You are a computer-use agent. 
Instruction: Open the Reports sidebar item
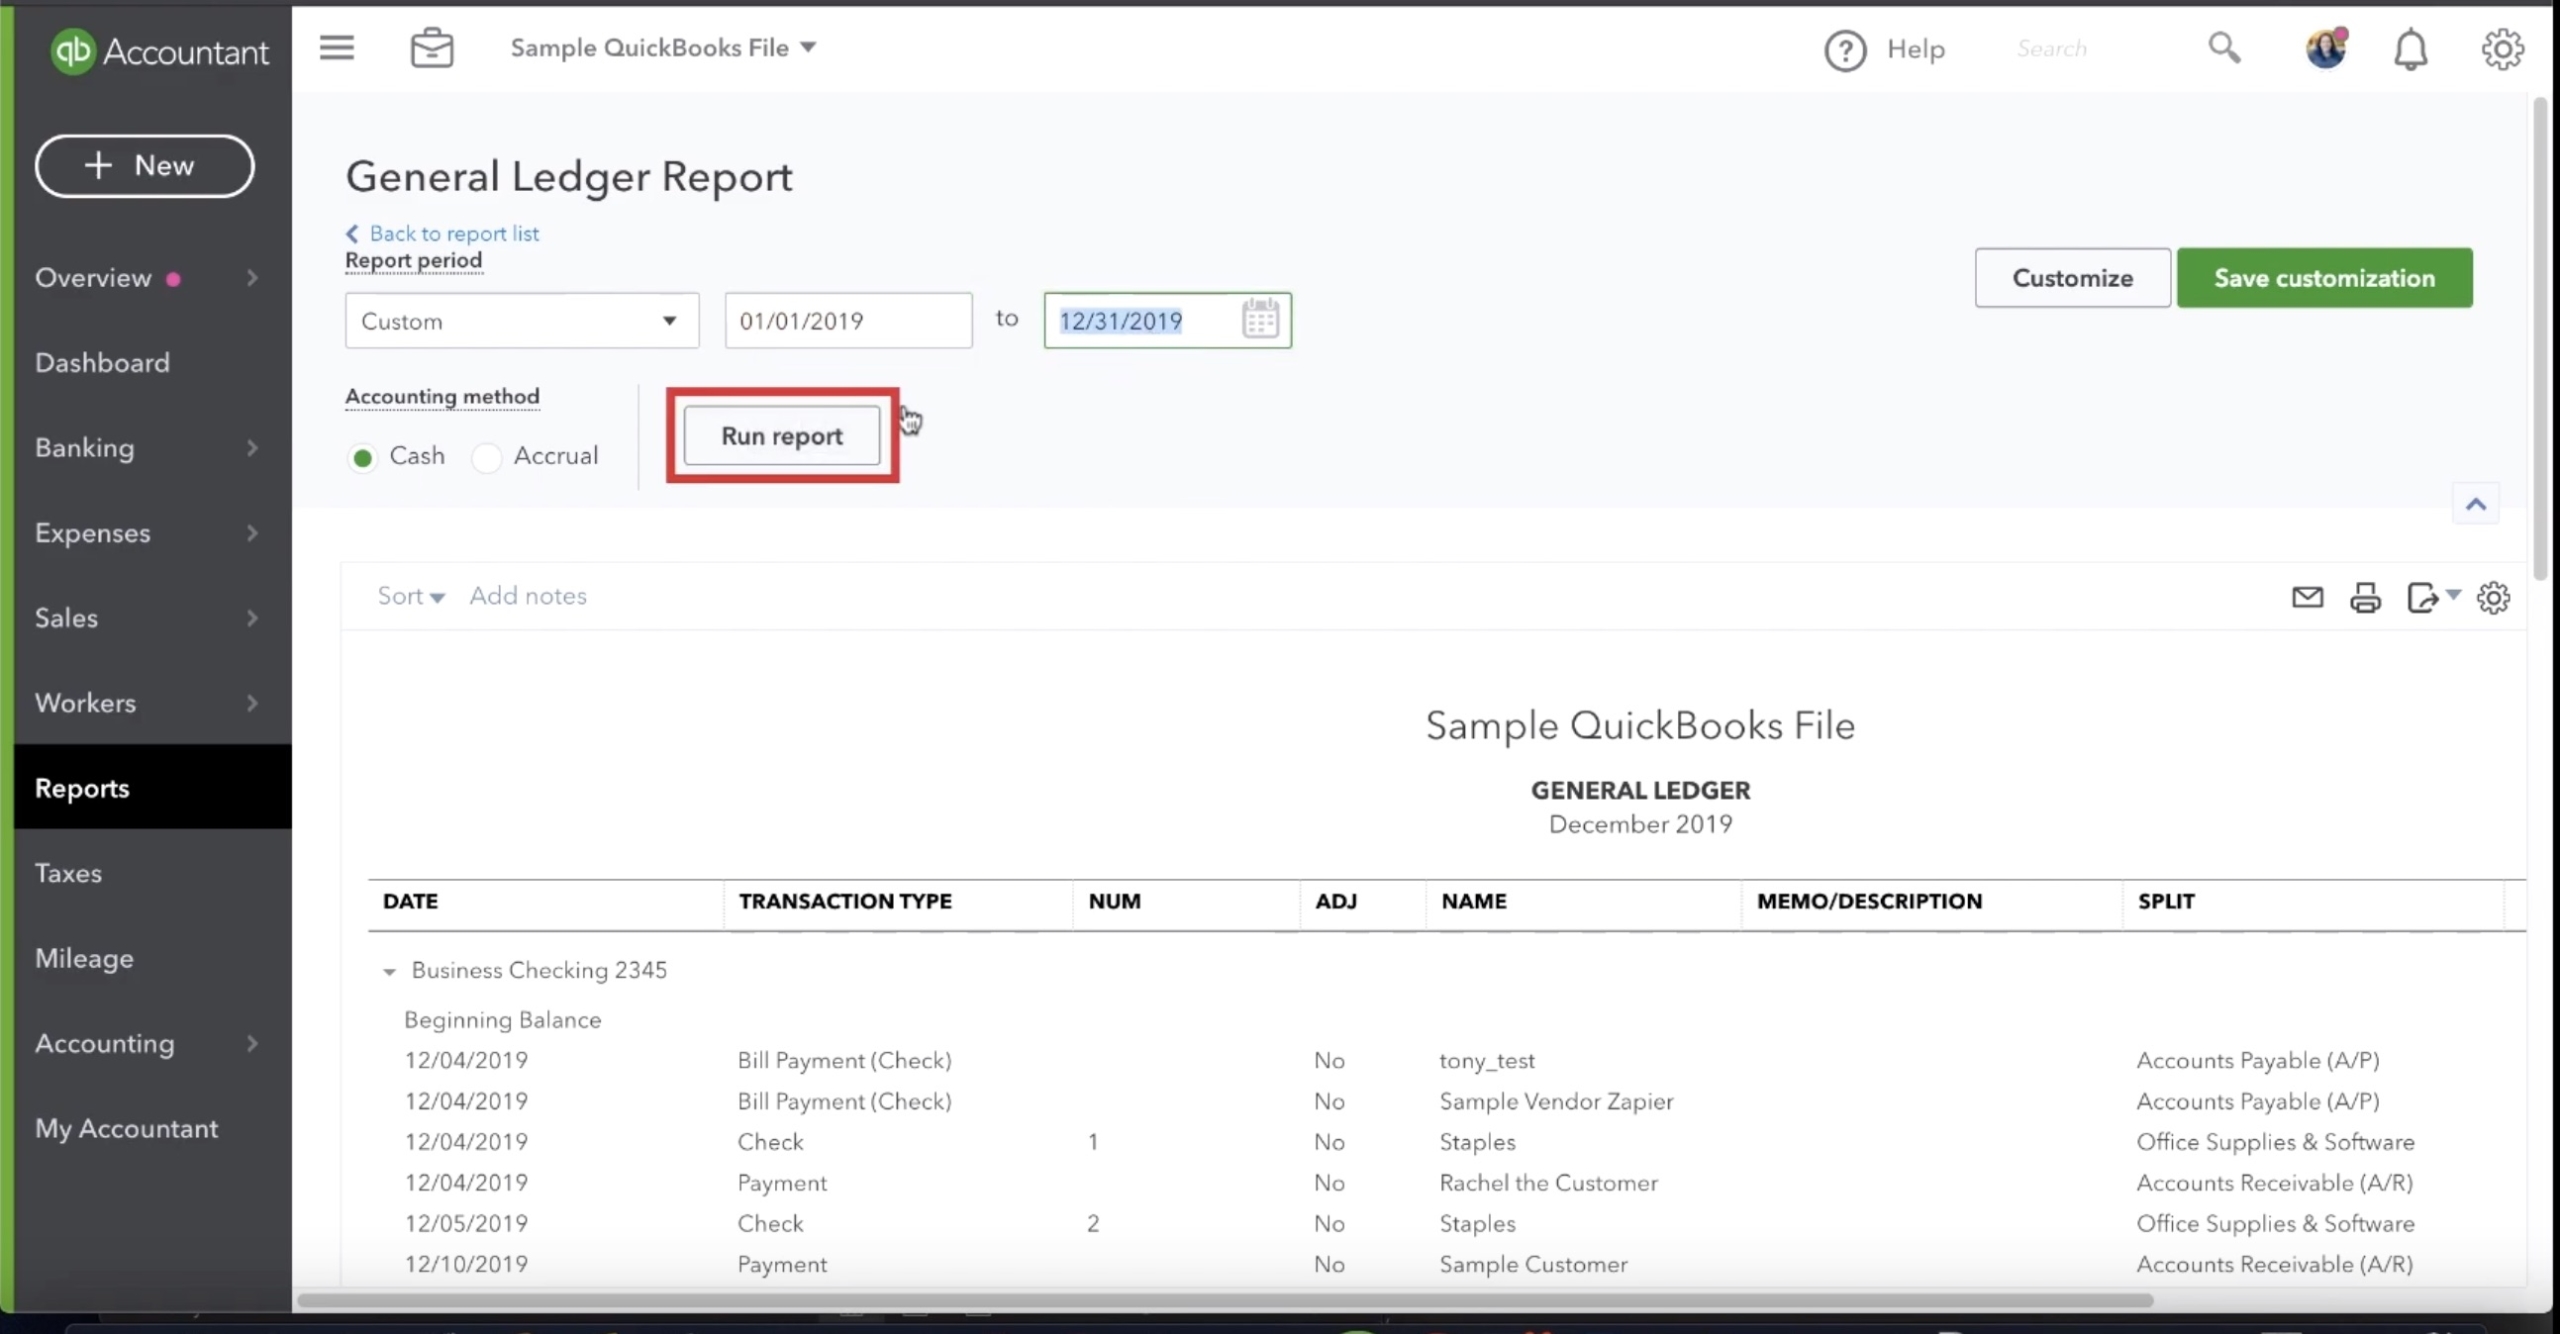(153, 788)
